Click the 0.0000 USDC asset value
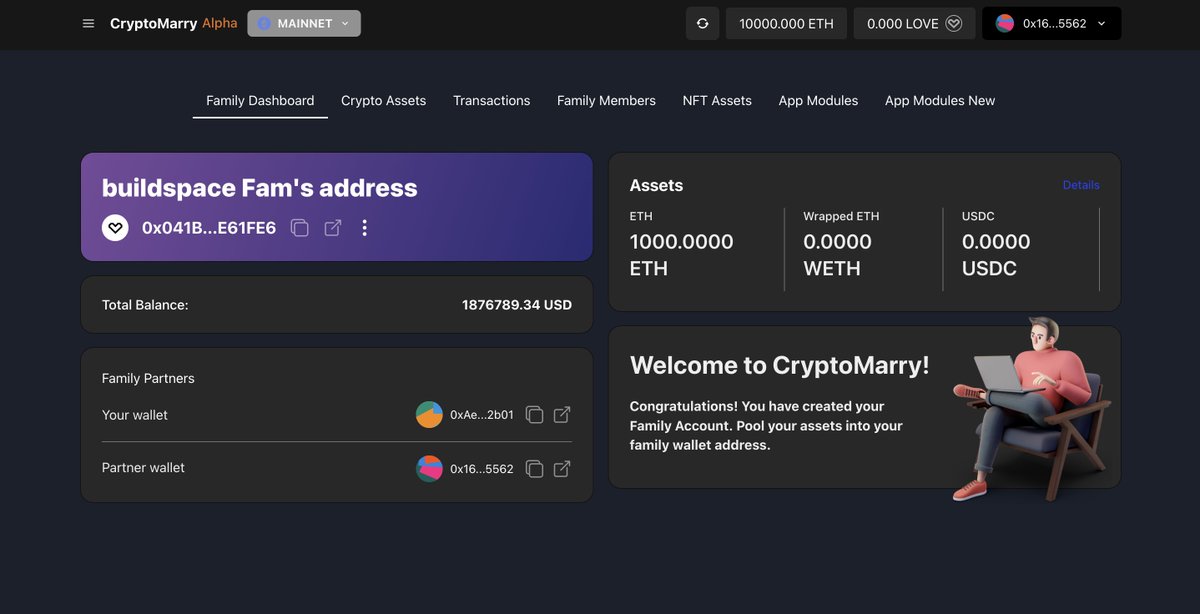This screenshot has height=614, width=1200. tap(996, 255)
